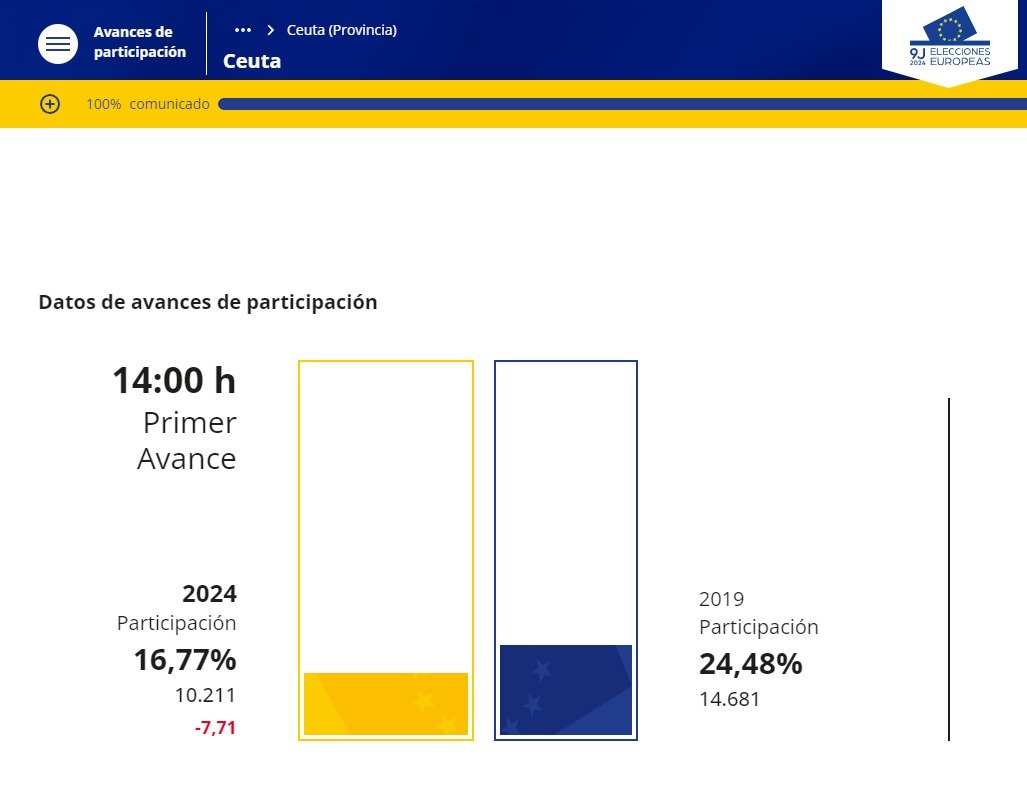
Task: Click the 10.211 voters count
Action: [x=205, y=695]
